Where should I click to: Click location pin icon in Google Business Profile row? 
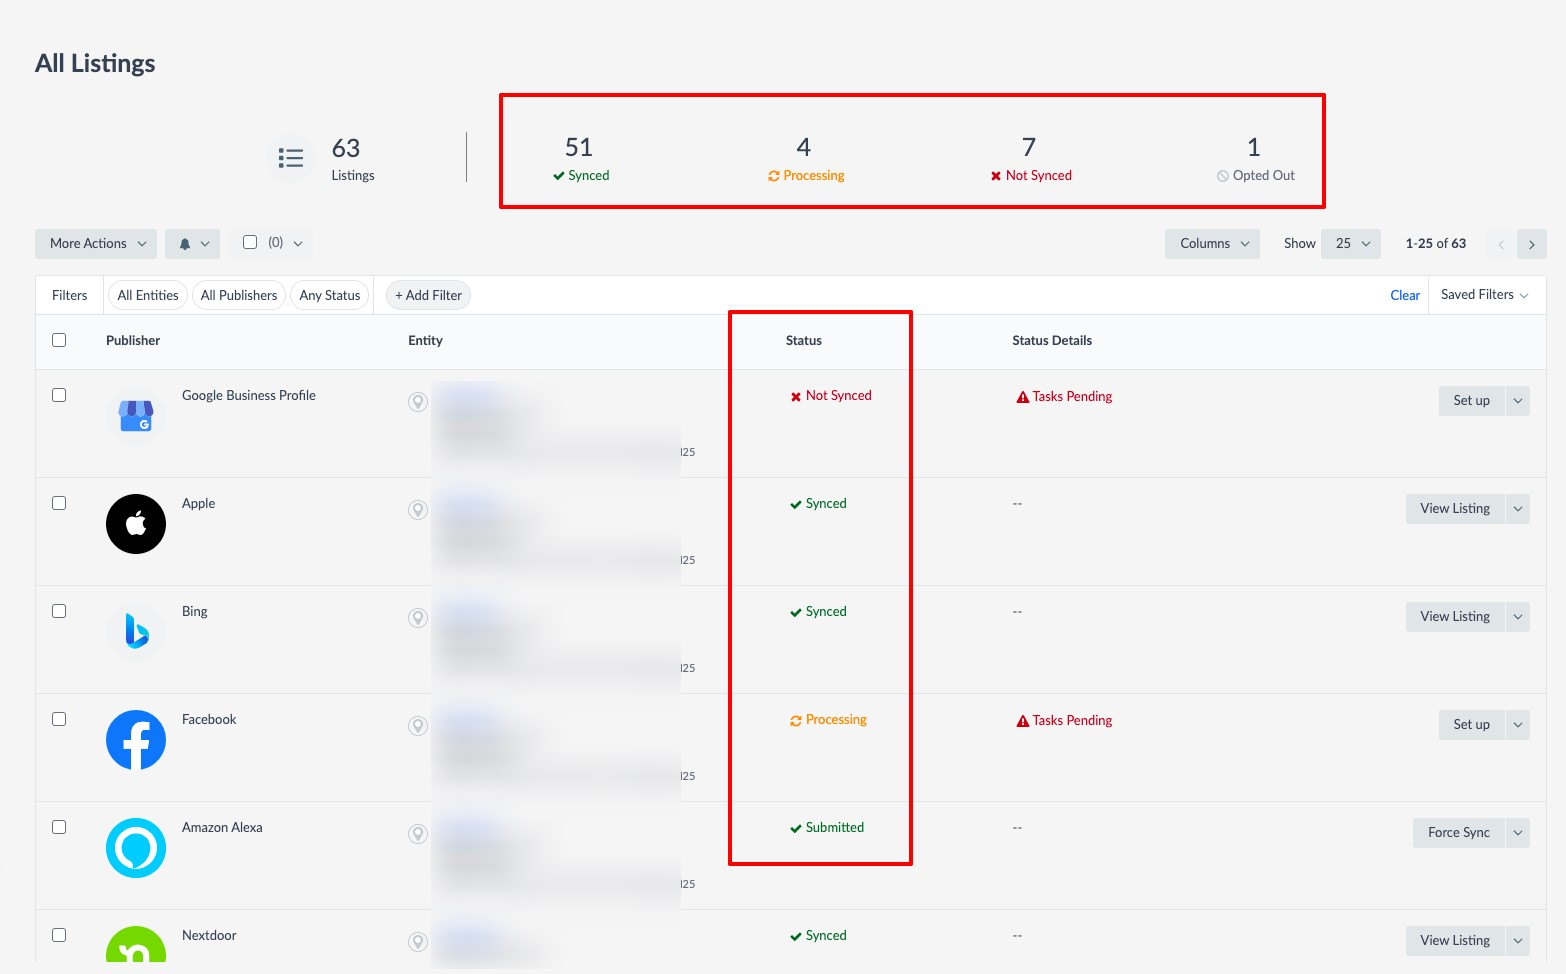coord(418,402)
